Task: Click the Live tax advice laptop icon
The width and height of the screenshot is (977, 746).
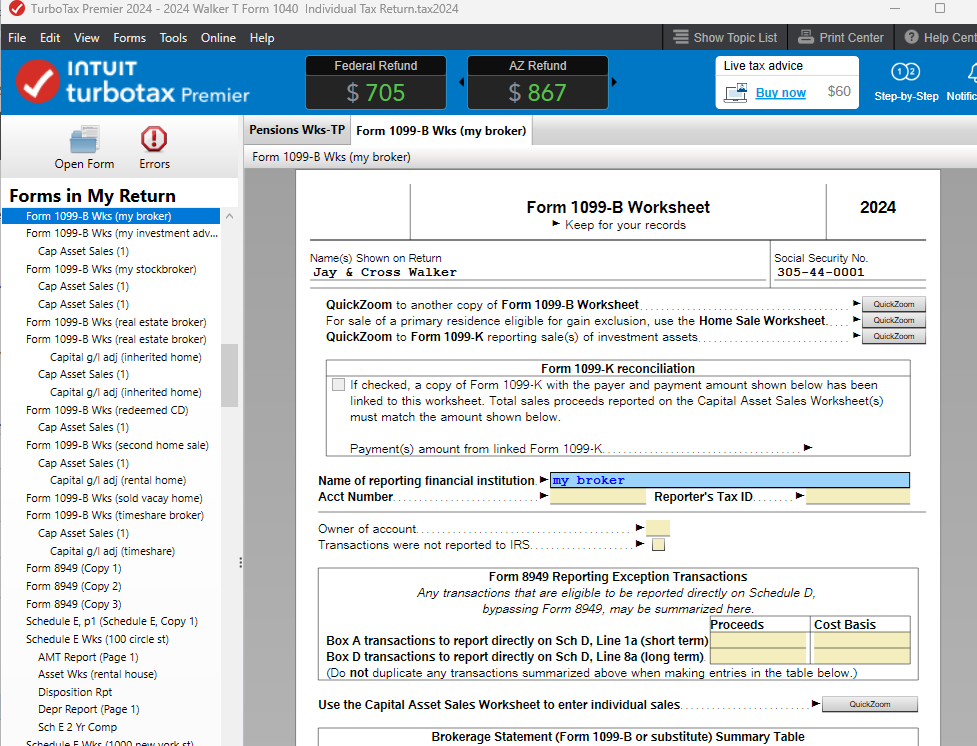Action: [x=735, y=92]
